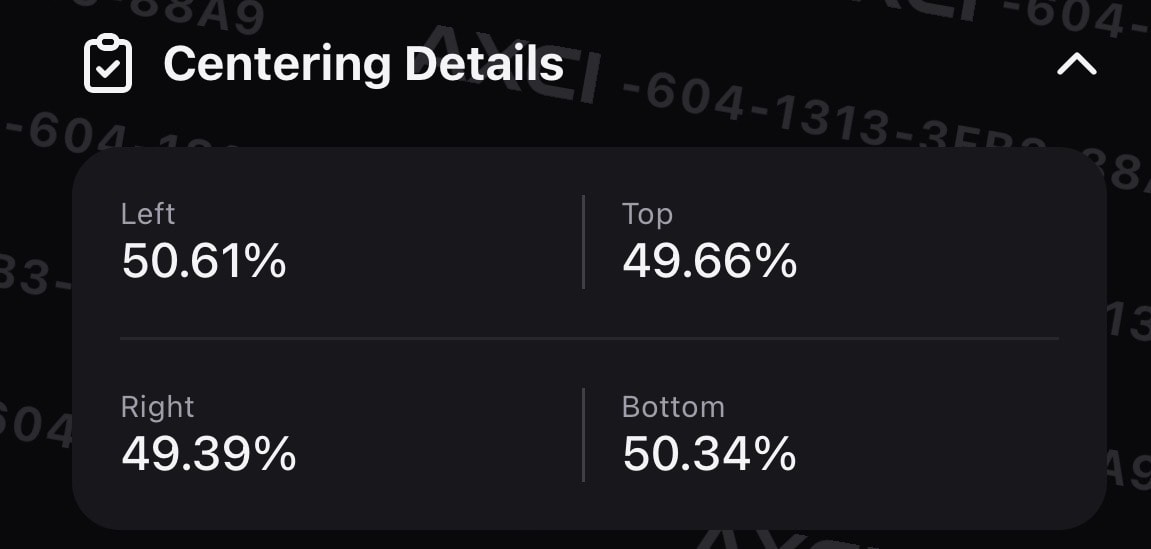Image resolution: width=1151 pixels, height=549 pixels.
Task: Click the word Details in the heading
Action: click(x=484, y=64)
